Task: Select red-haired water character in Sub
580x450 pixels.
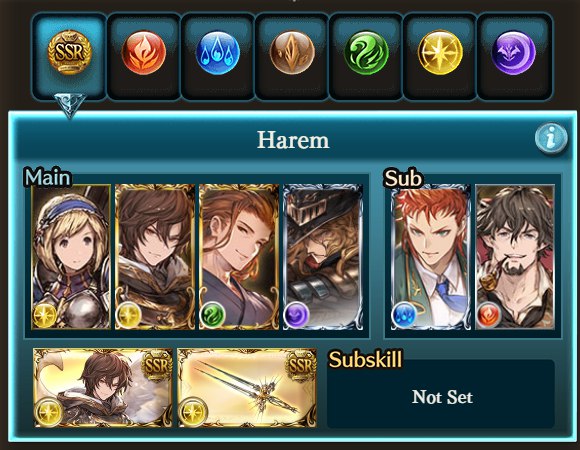Action: tap(431, 257)
